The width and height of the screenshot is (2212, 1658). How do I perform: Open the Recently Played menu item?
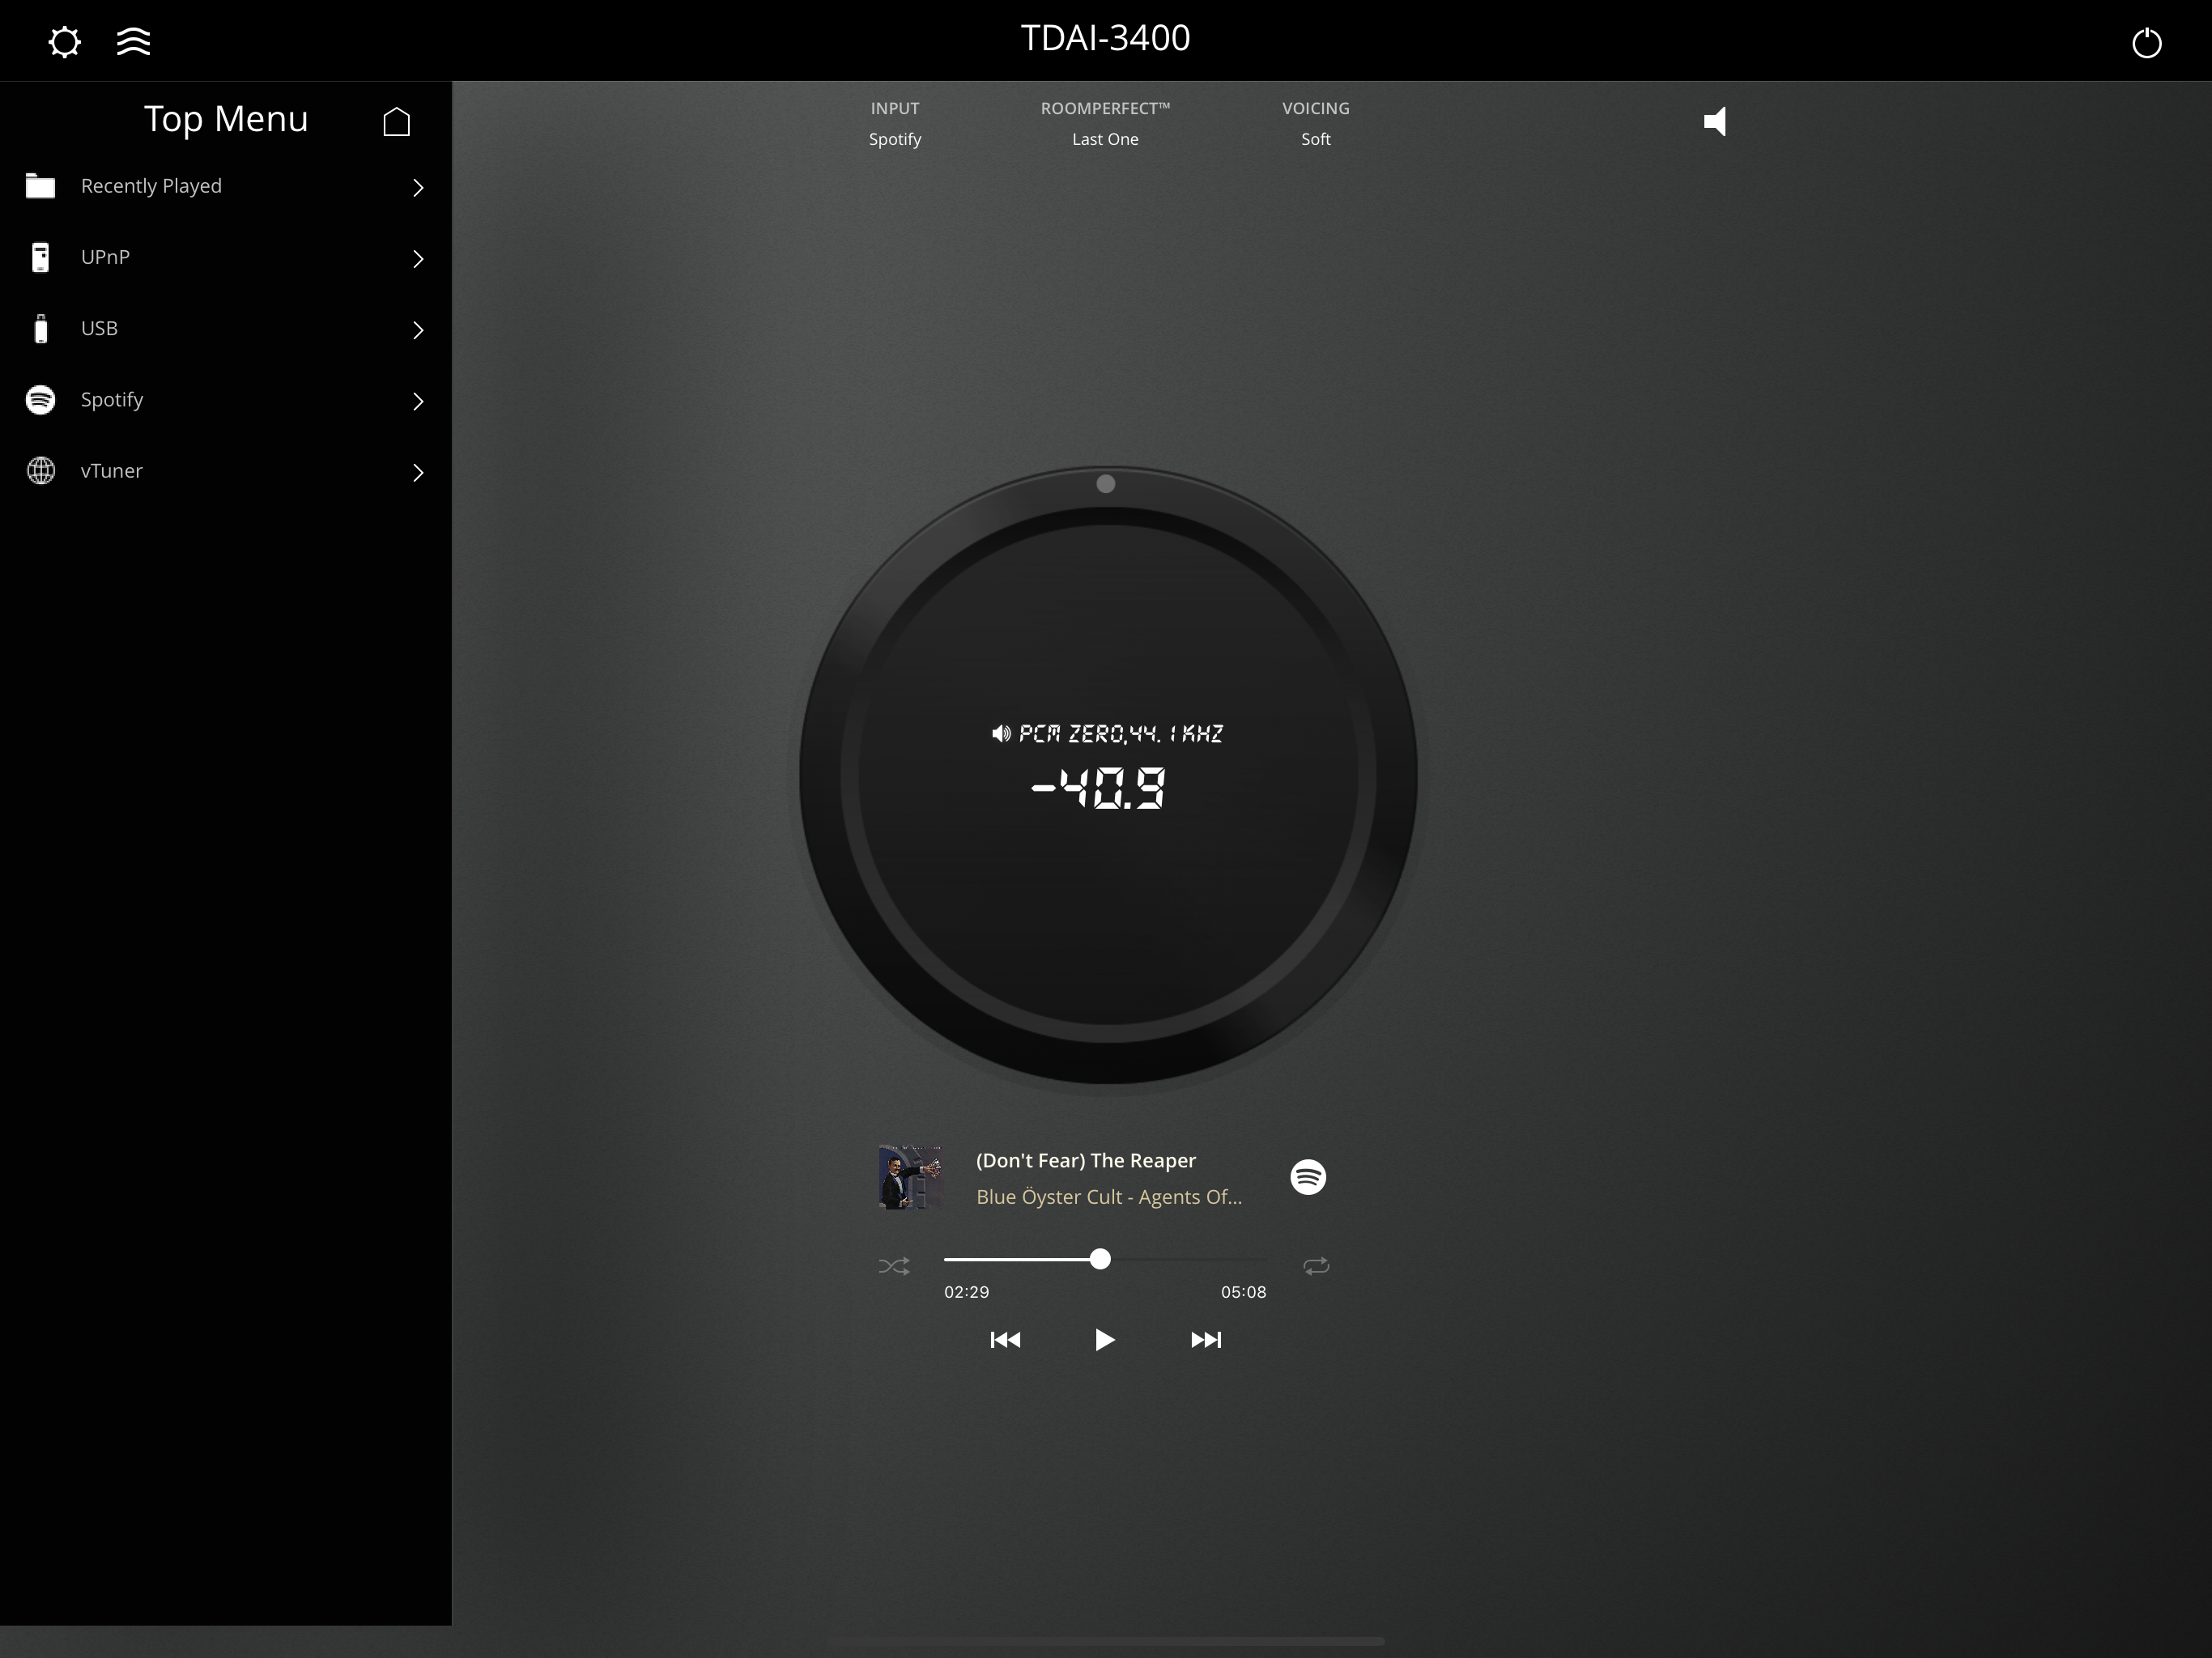[x=226, y=186]
